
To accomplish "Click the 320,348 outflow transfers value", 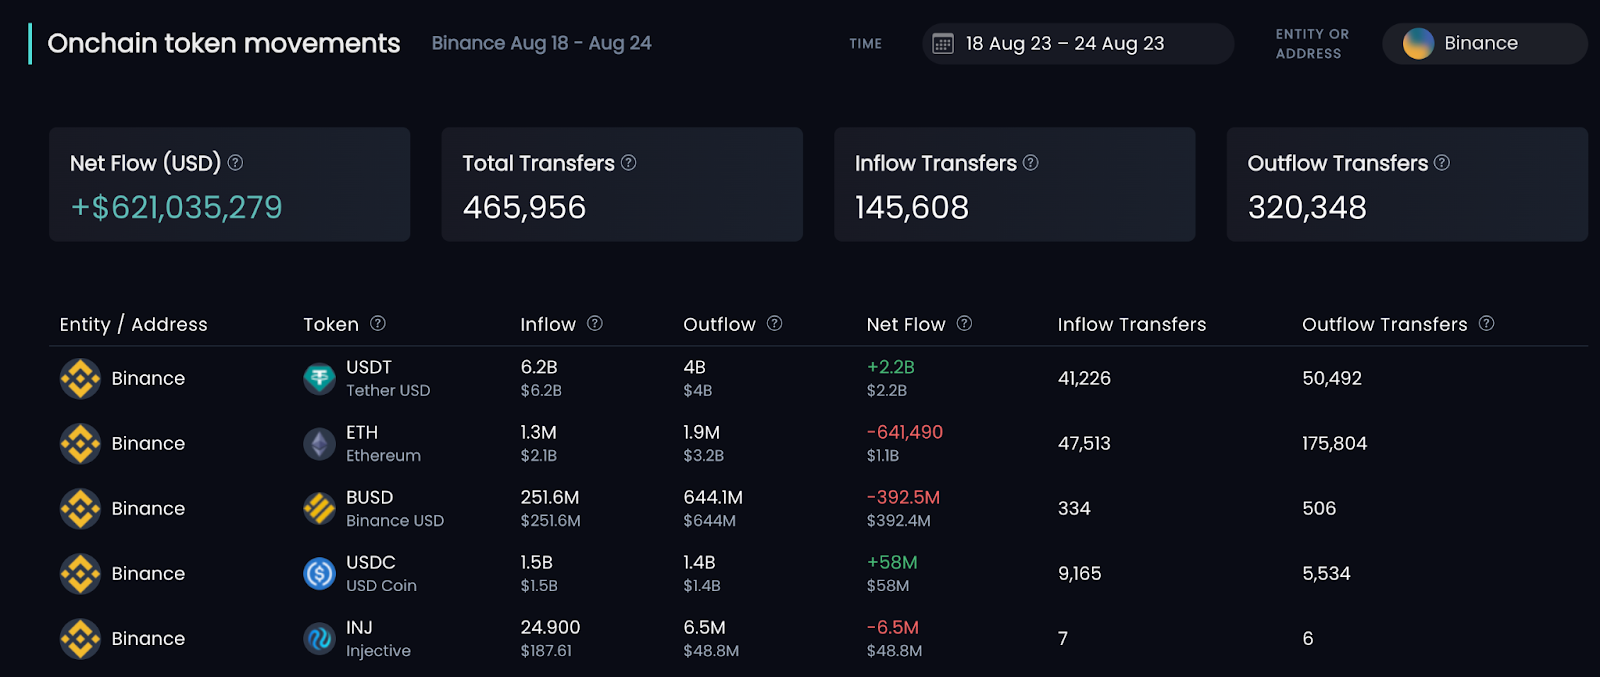I will (x=1307, y=207).
